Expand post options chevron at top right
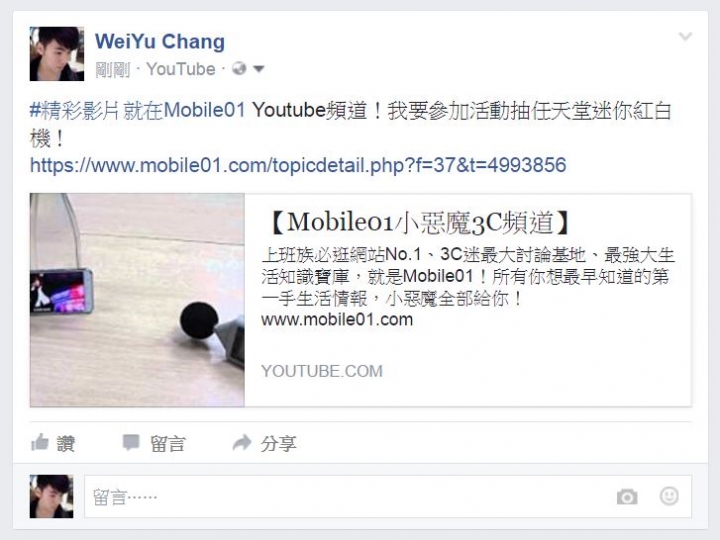Viewport: 720px width, 540px height. pos(685,36)
